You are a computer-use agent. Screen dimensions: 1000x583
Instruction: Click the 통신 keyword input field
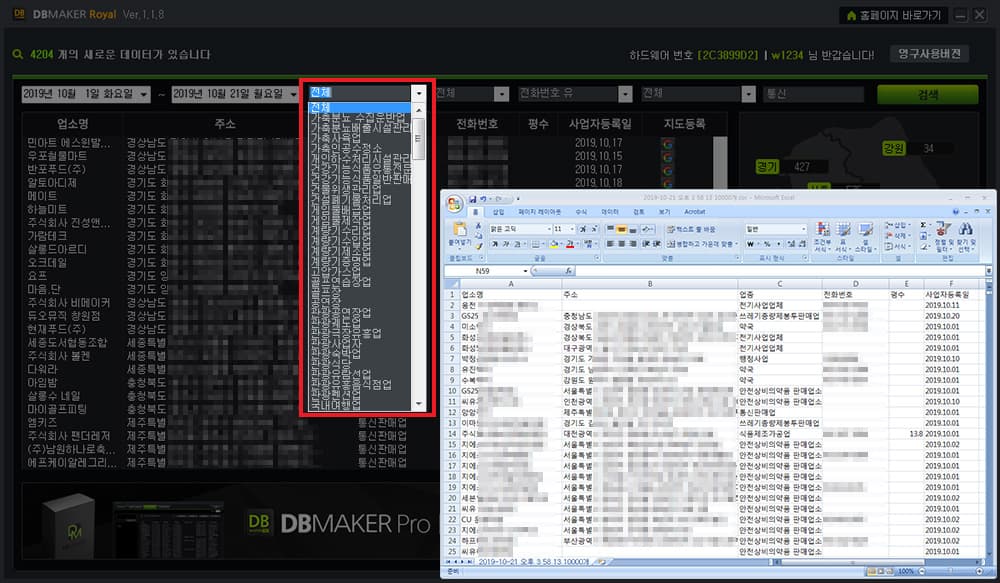[x=813, y=94]
